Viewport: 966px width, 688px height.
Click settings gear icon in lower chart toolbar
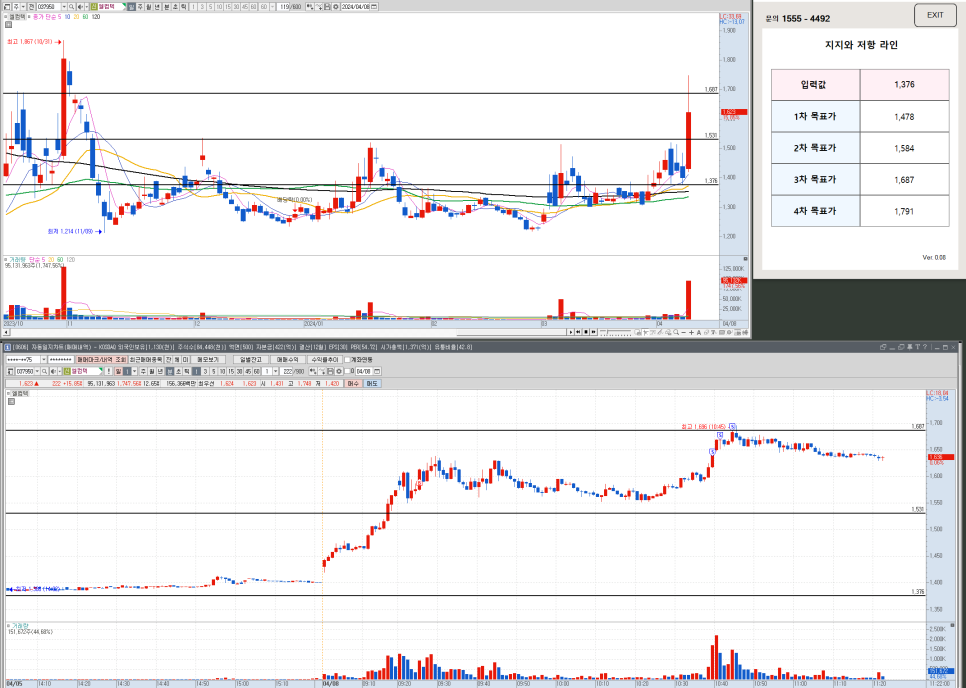click(338, 371)
